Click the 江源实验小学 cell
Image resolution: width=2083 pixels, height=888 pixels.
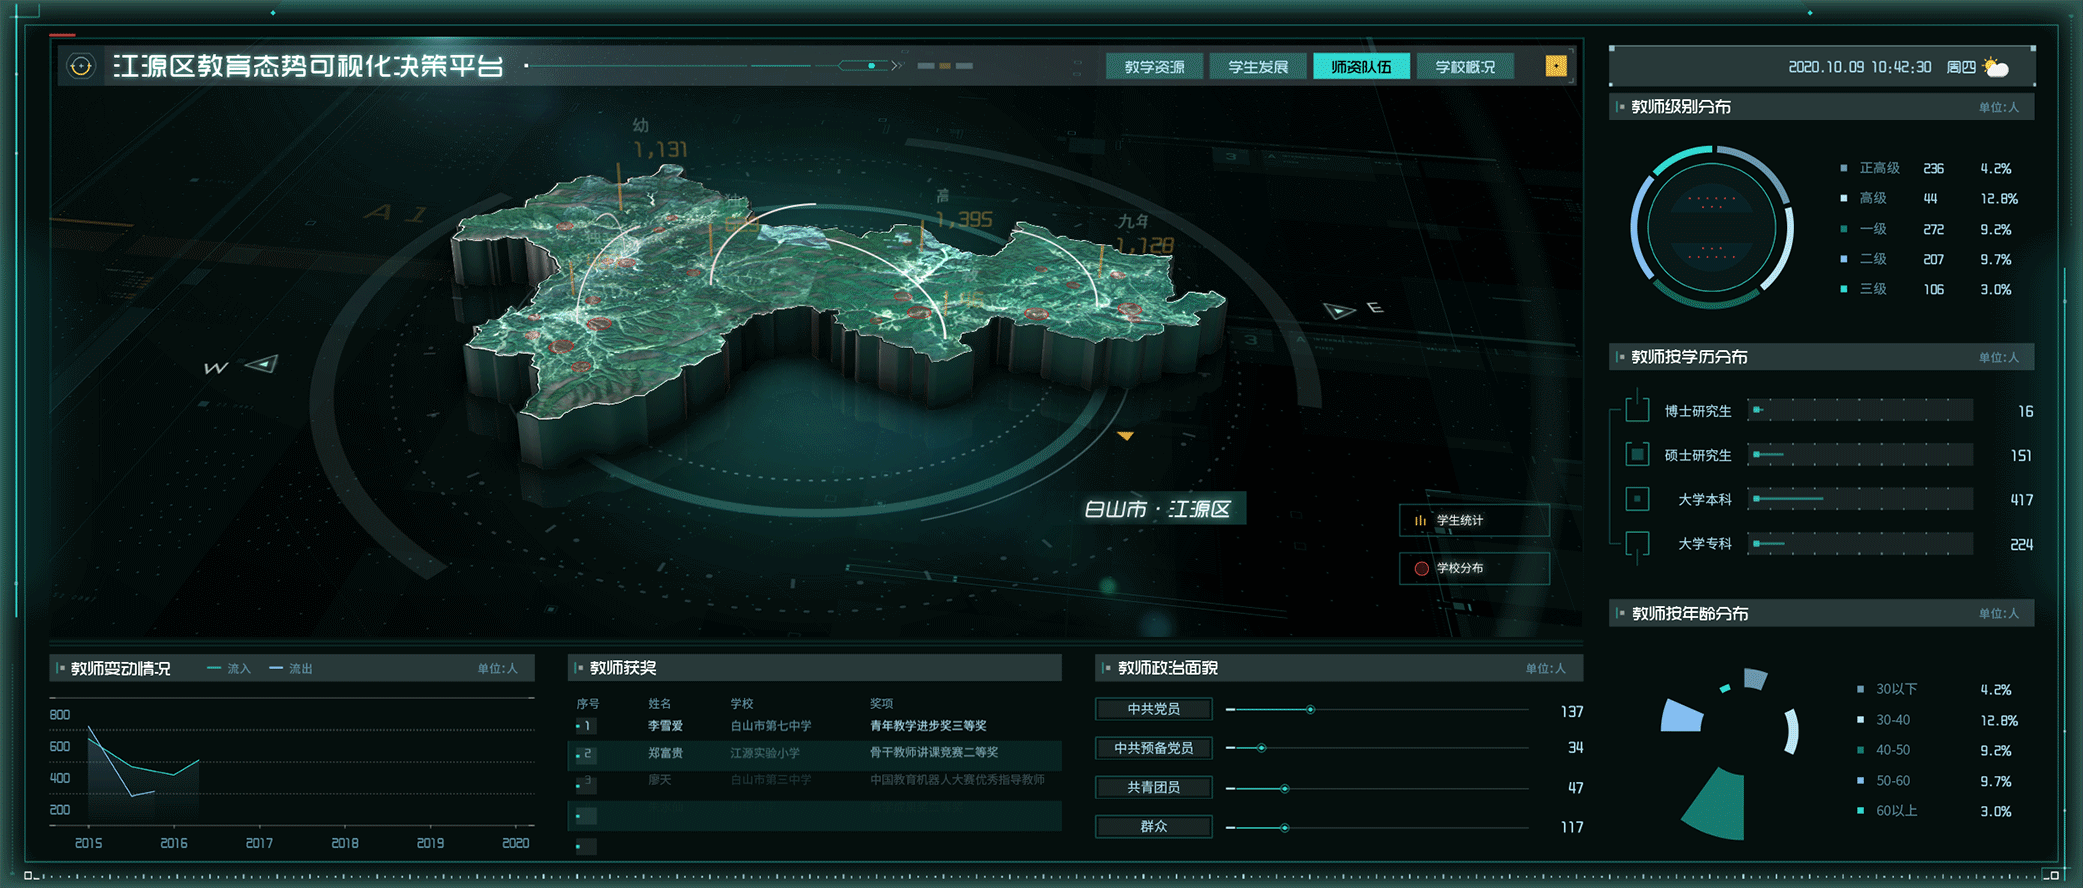coord(765,753)
